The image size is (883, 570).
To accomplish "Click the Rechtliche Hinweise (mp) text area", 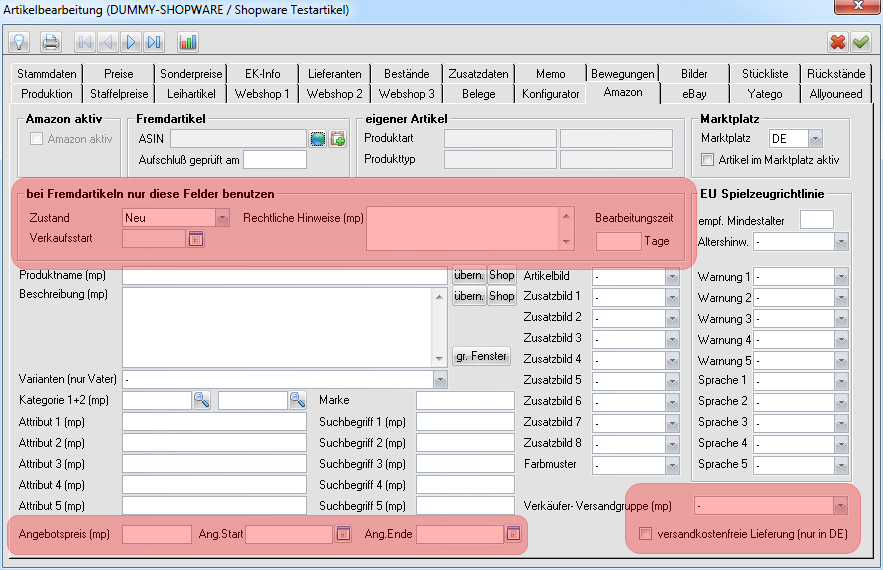I will pos(463,229).
